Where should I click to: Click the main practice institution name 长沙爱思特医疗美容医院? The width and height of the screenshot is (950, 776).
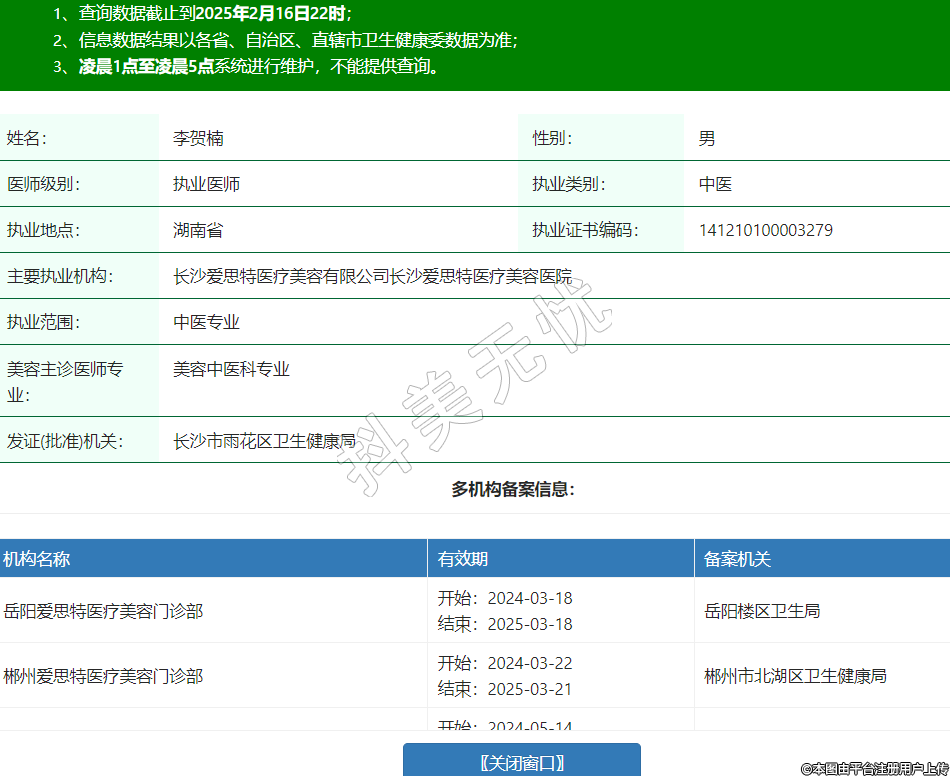click(372, 277)
